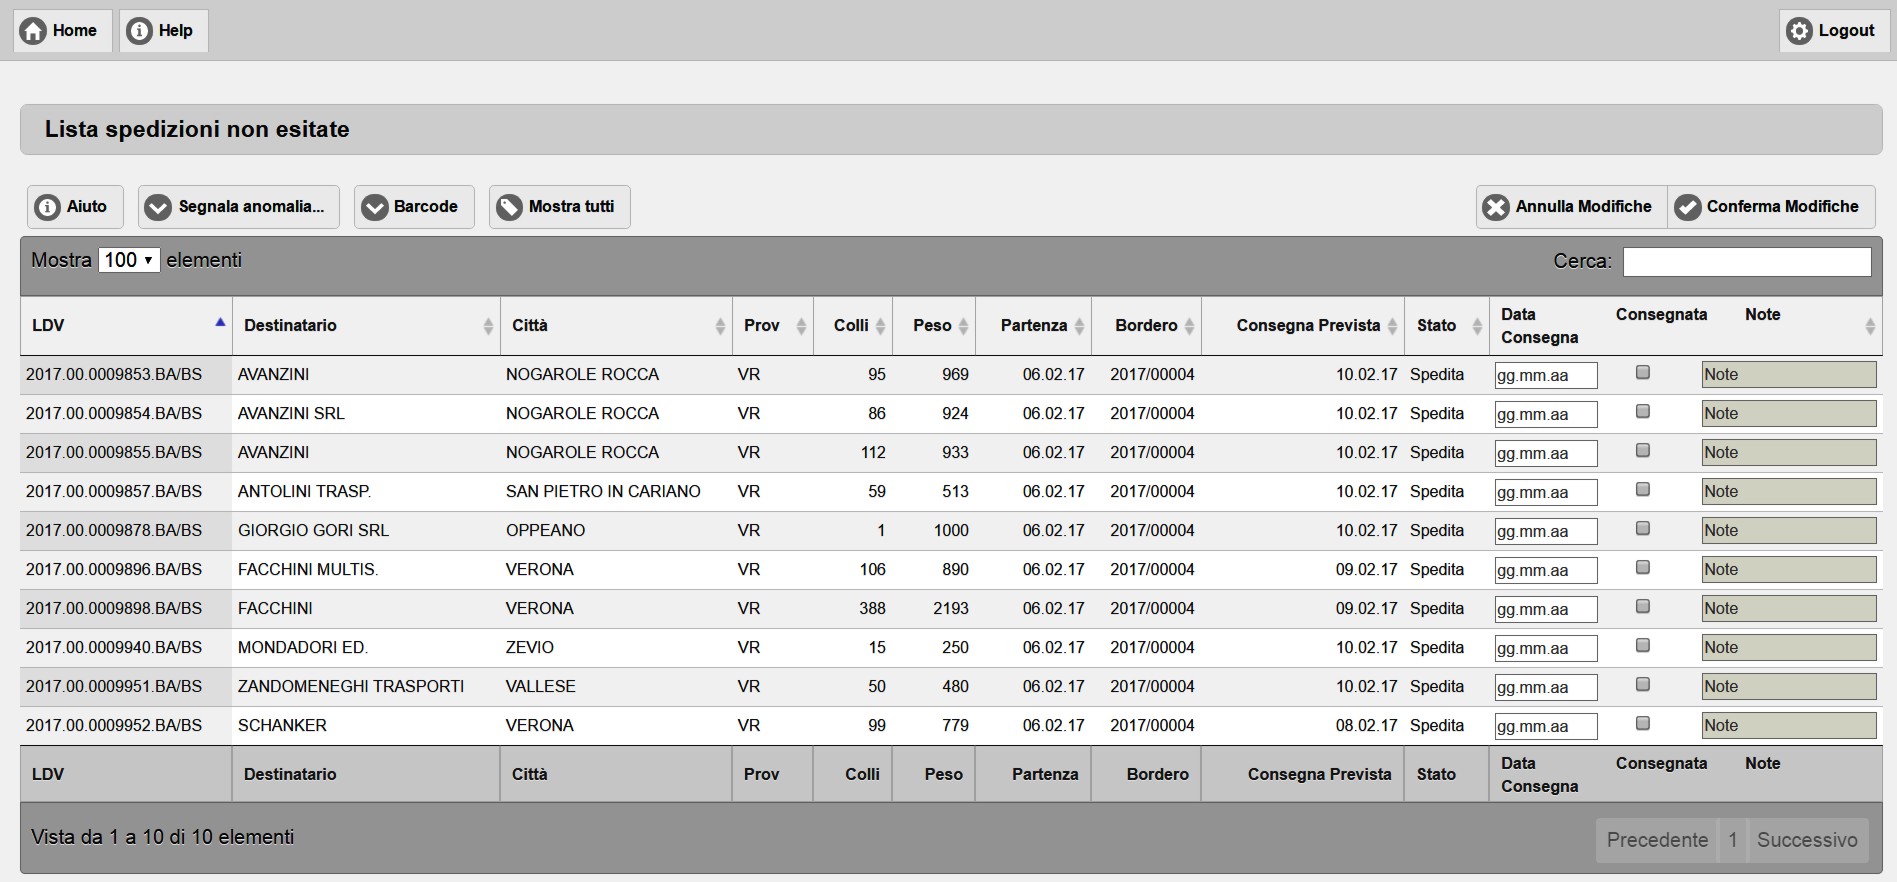Check Consegnata for GIORGIO GORI SRL row

1642,529
